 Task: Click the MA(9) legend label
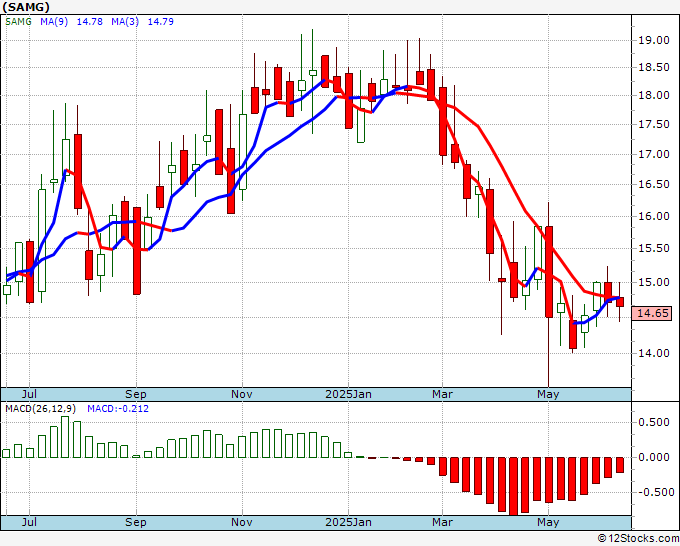pyautogui.click(x=54, y=21)
